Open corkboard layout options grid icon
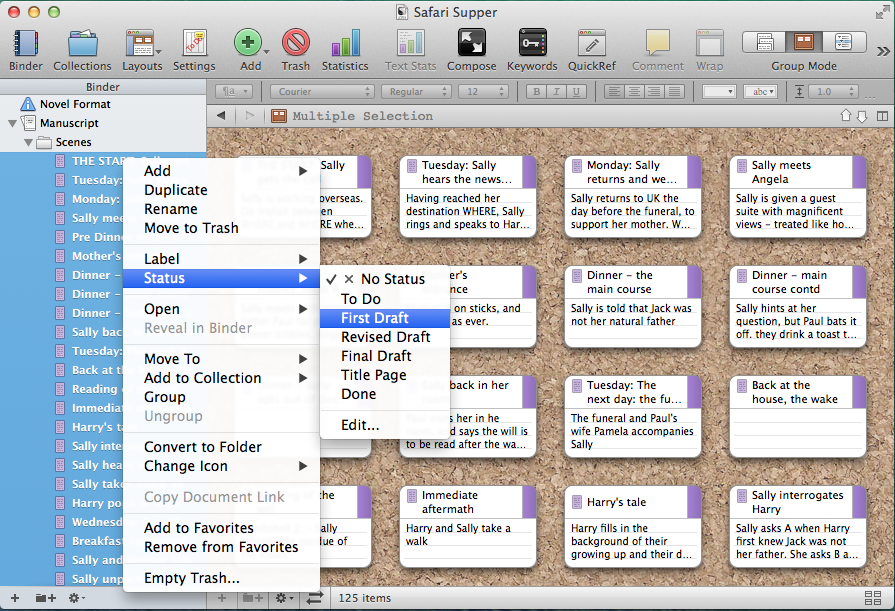Viewport: 895px width, 611px height. [873, 598]
